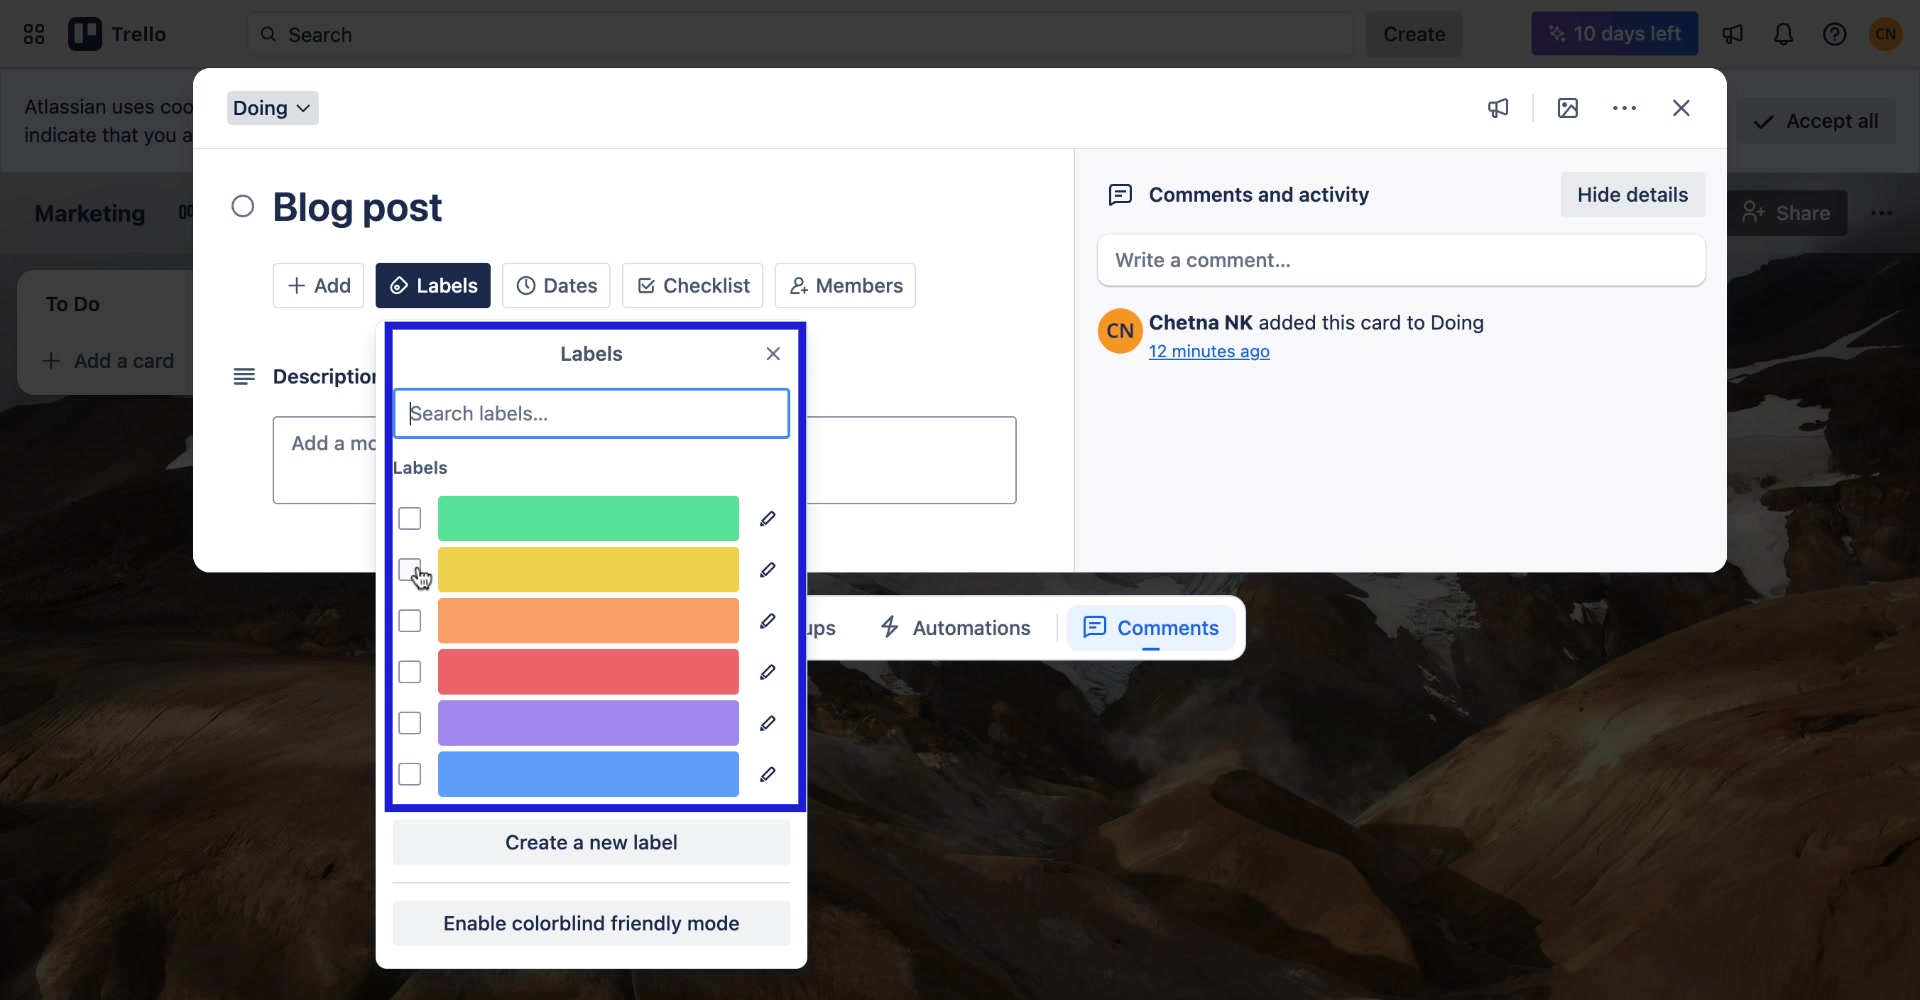Open the card cover image icon
Image resolution: width=1920 pixels, height=1000 pixels.
coord(1567,108)
